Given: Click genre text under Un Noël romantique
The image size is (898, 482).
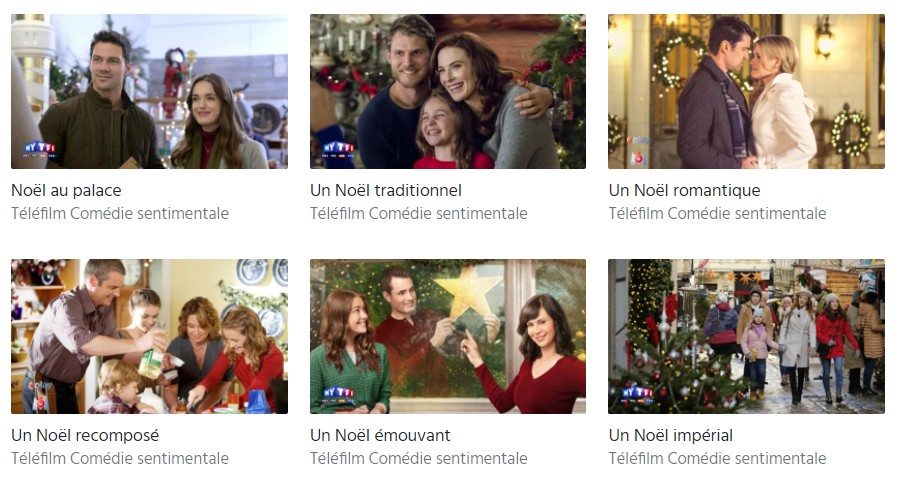Looking at the screenshot, I should click(717, 214).
